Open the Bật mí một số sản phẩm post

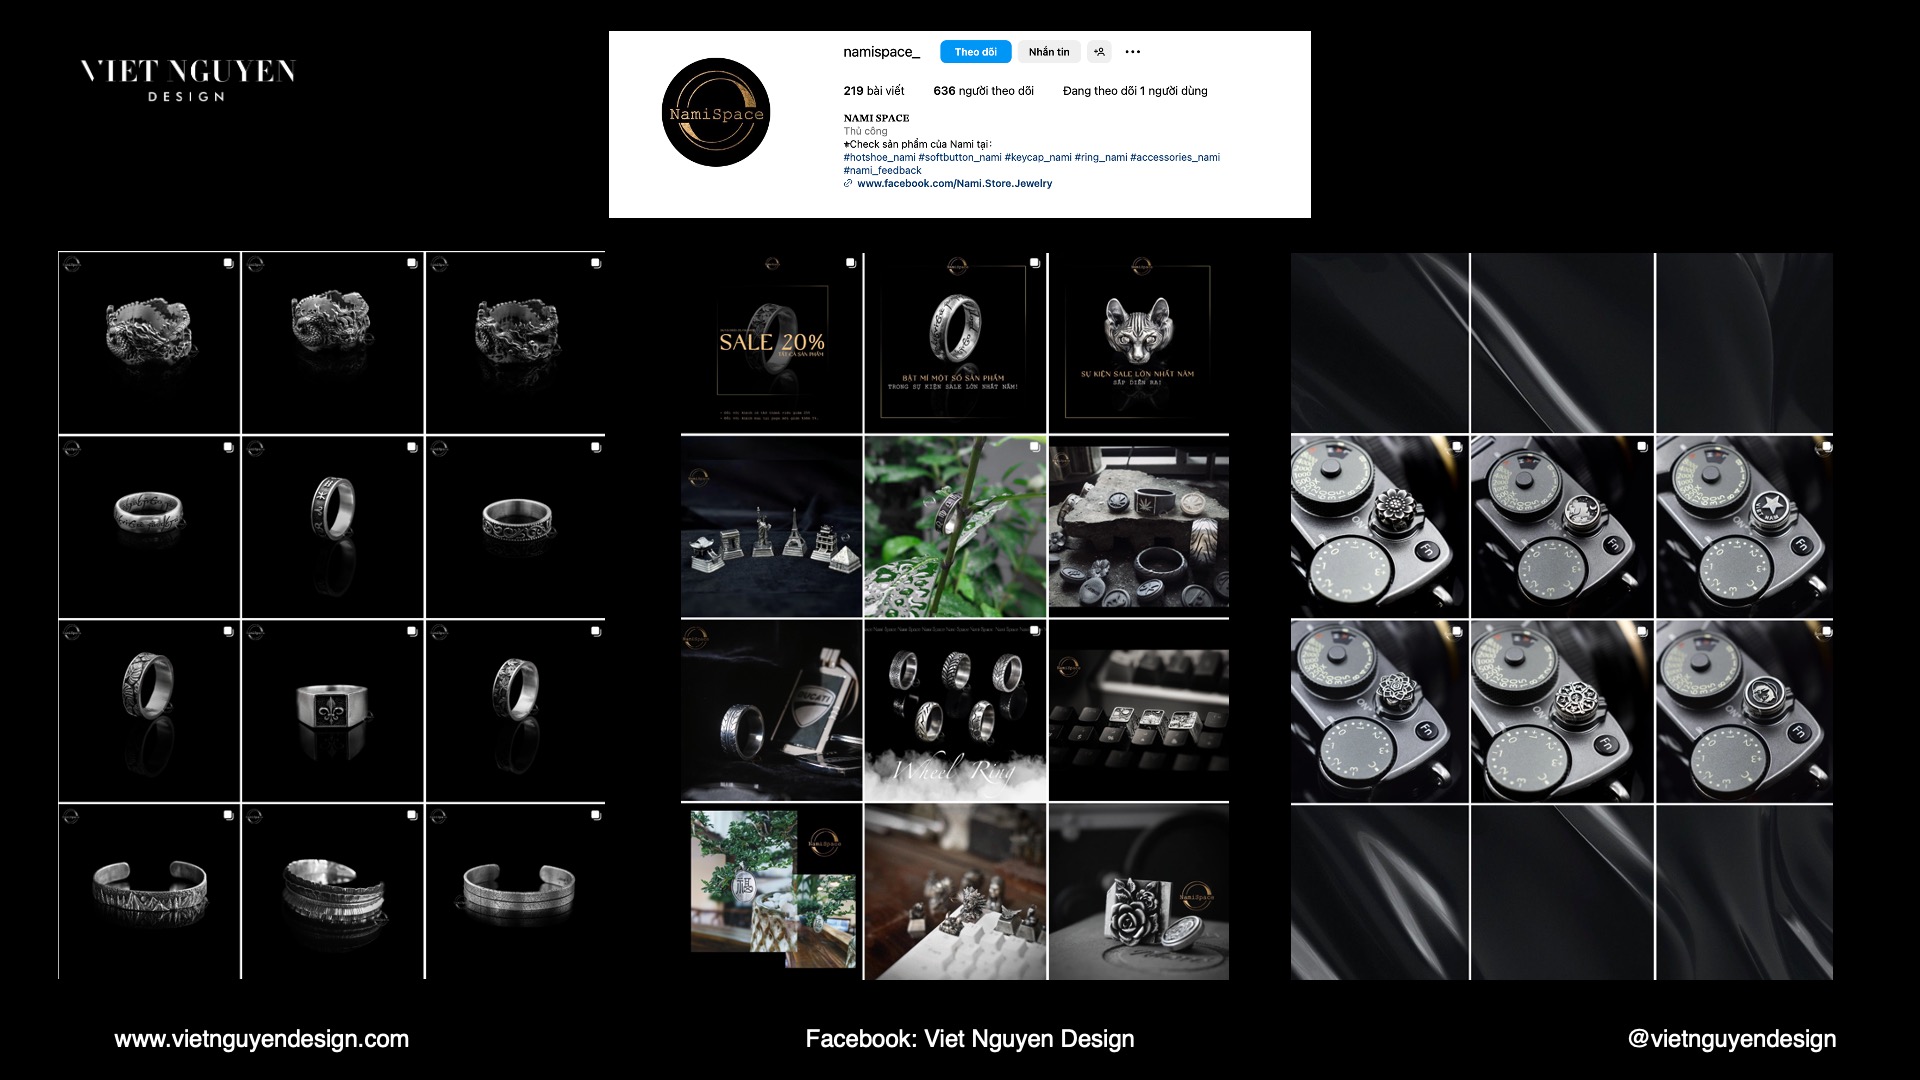pos(955,343)
